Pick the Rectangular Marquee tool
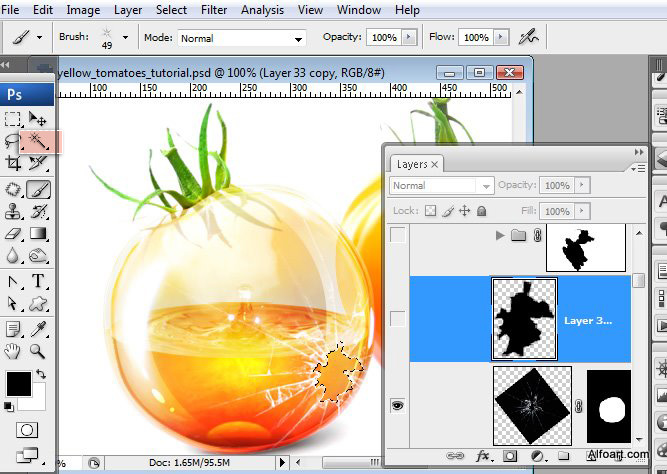This screenshot has height=474, width=667. (x=14, y=119)
